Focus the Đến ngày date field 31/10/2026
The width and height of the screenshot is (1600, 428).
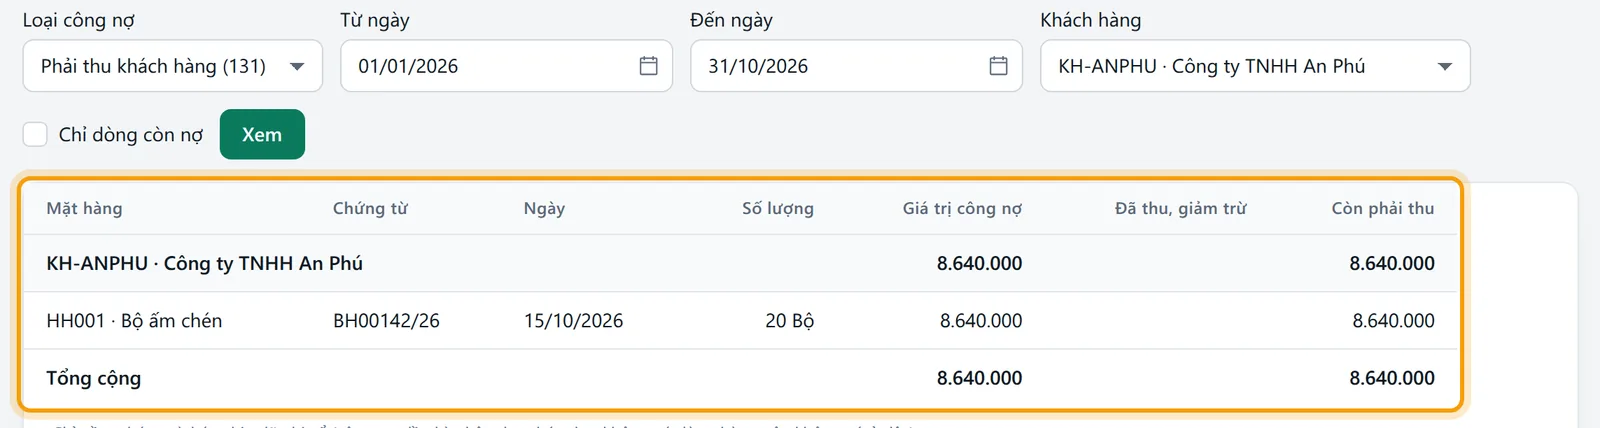pyautogui.click(x=856, y=66)
